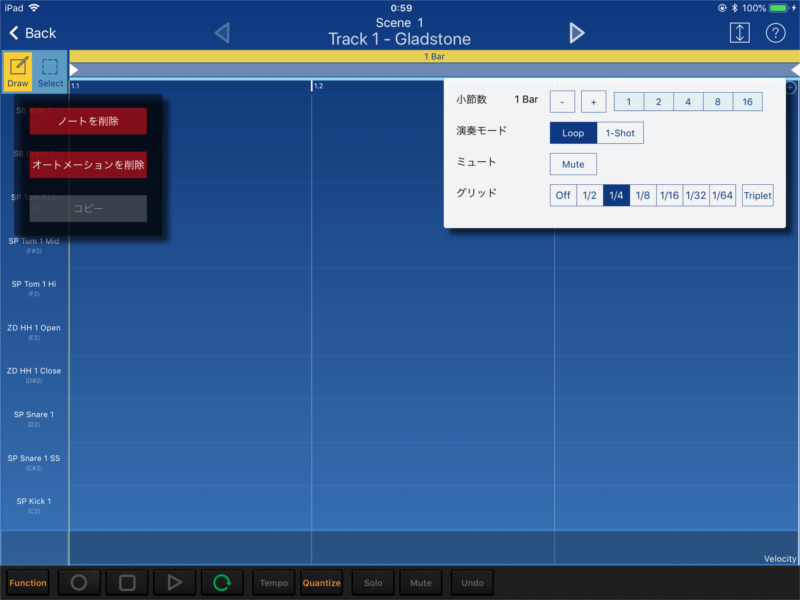Viewport: 800px width, 600px height.
Task: Click the loop start marker triangle
Action: [x=74, y=70]
